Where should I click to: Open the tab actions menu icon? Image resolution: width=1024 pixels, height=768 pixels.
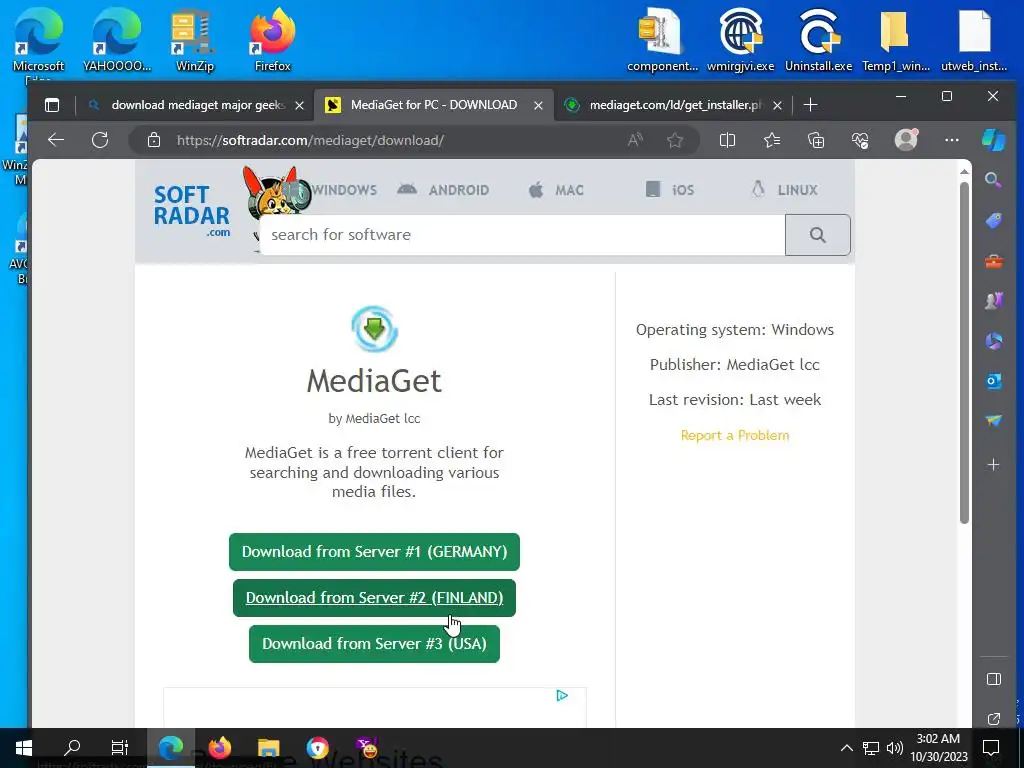pyautogui.click(x=52, y=105)
